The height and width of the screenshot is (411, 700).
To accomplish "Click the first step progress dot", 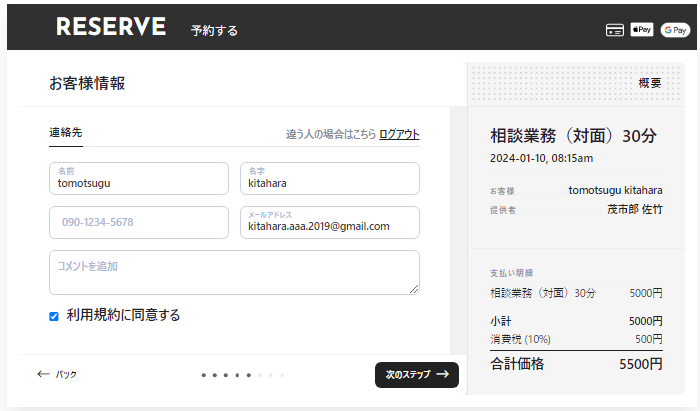I will pos(203,375).
